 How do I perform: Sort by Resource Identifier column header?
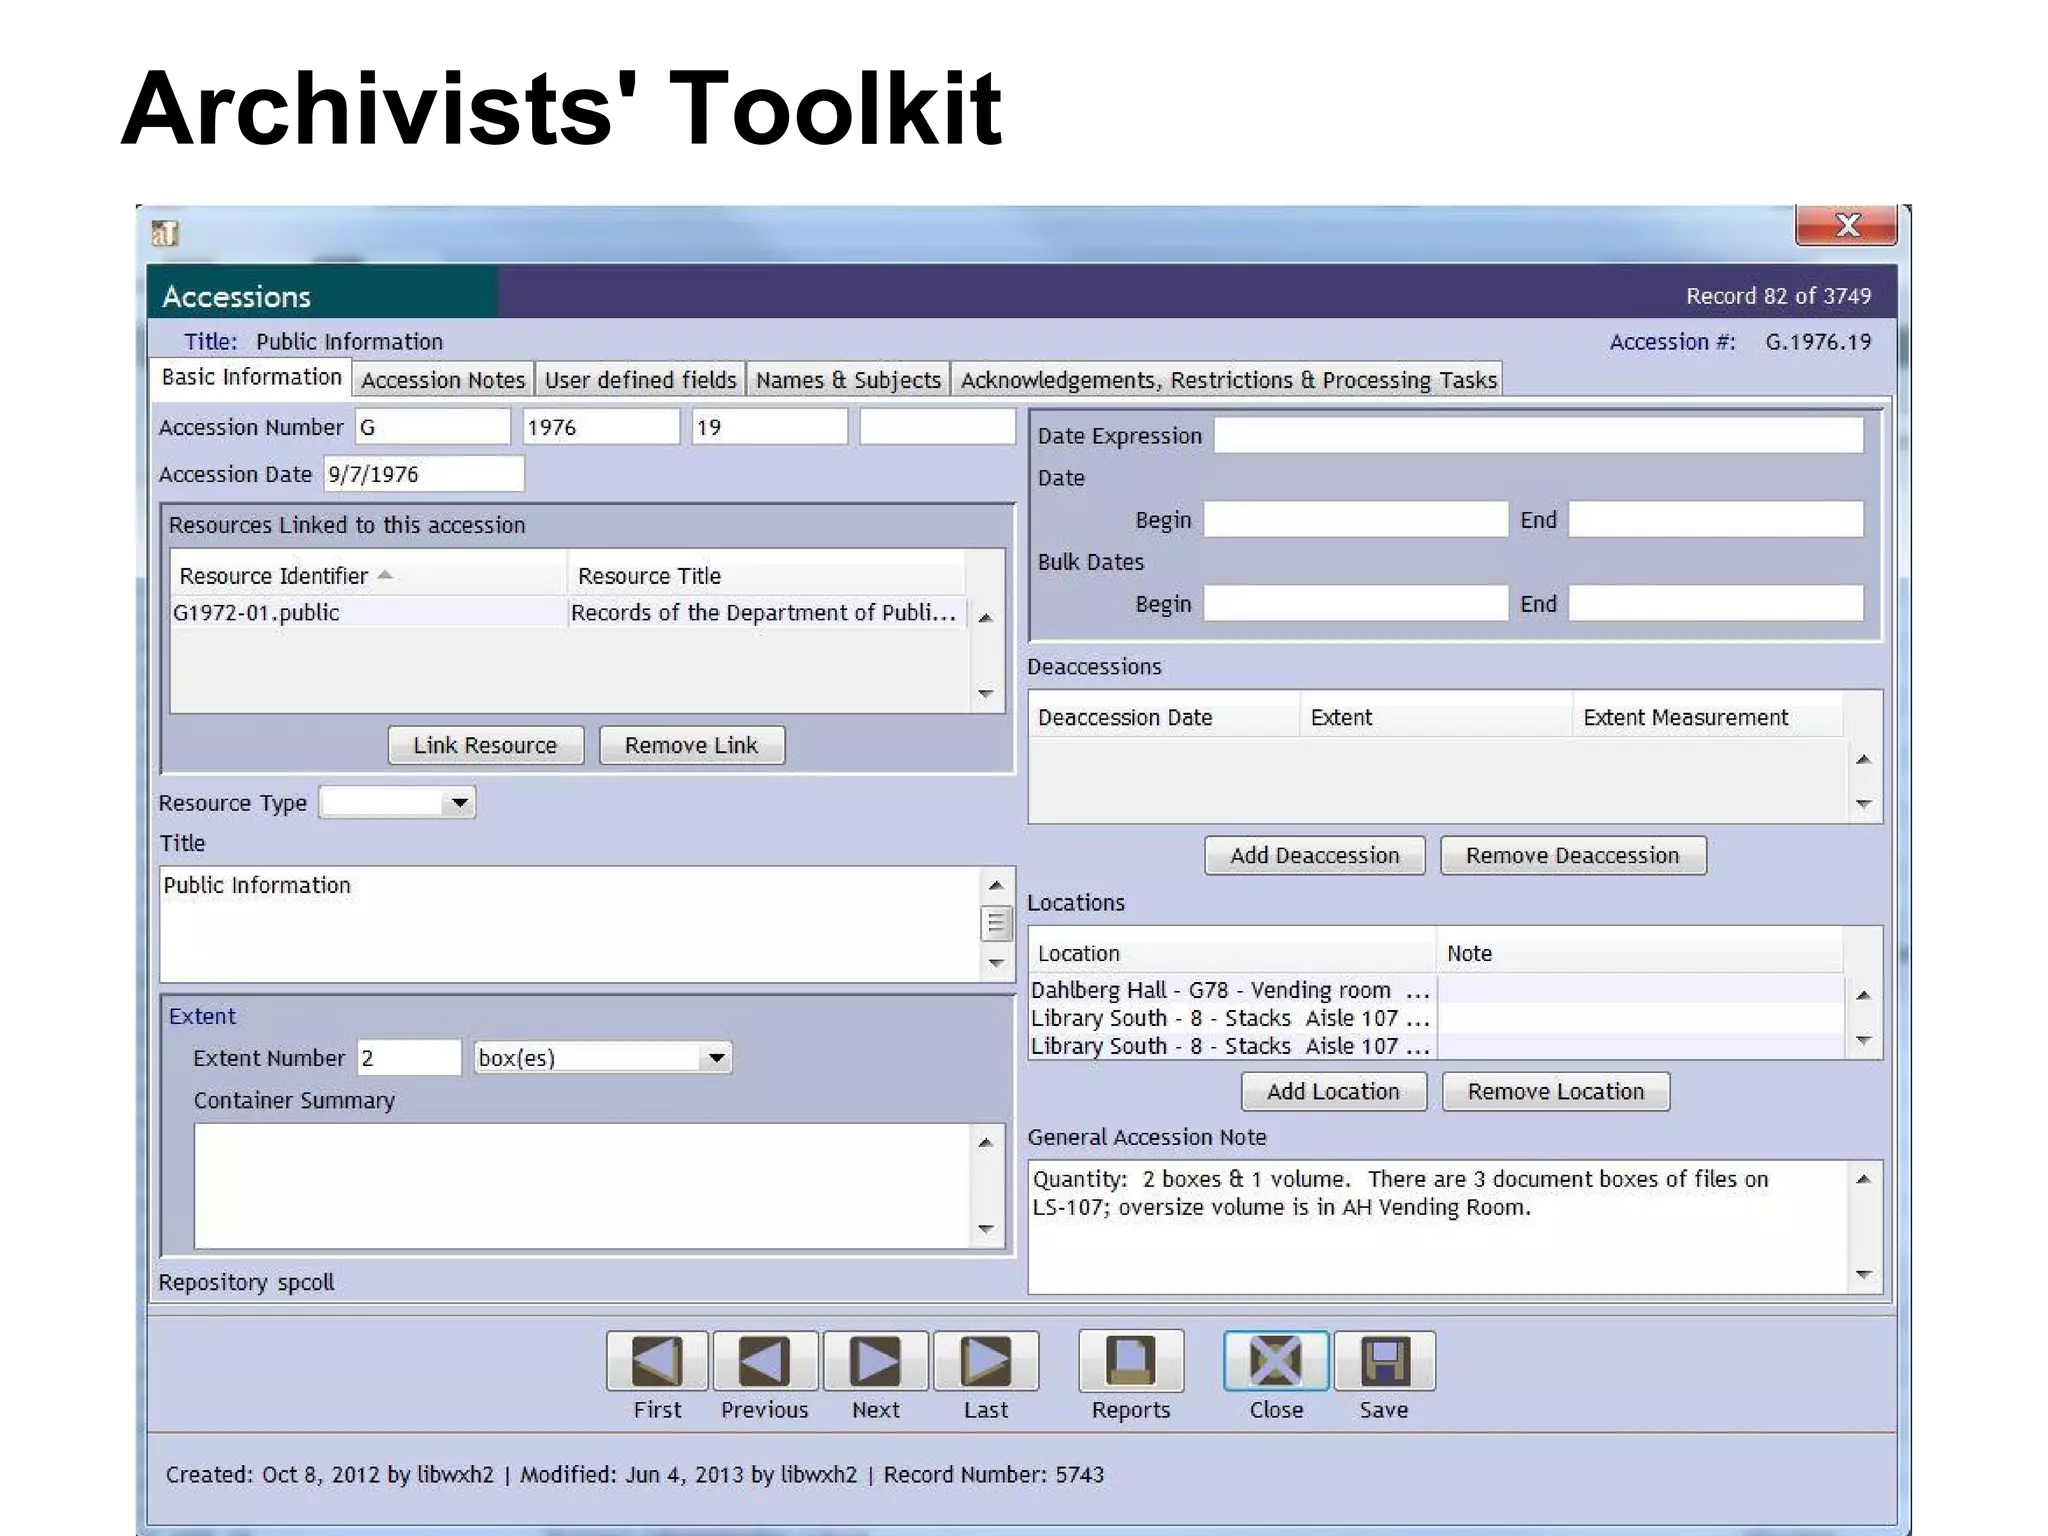368,576
